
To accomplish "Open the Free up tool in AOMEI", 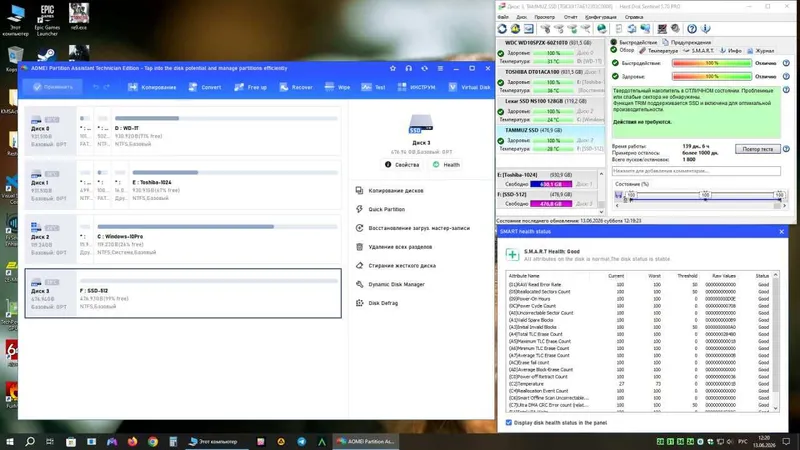I will (251, 87).
